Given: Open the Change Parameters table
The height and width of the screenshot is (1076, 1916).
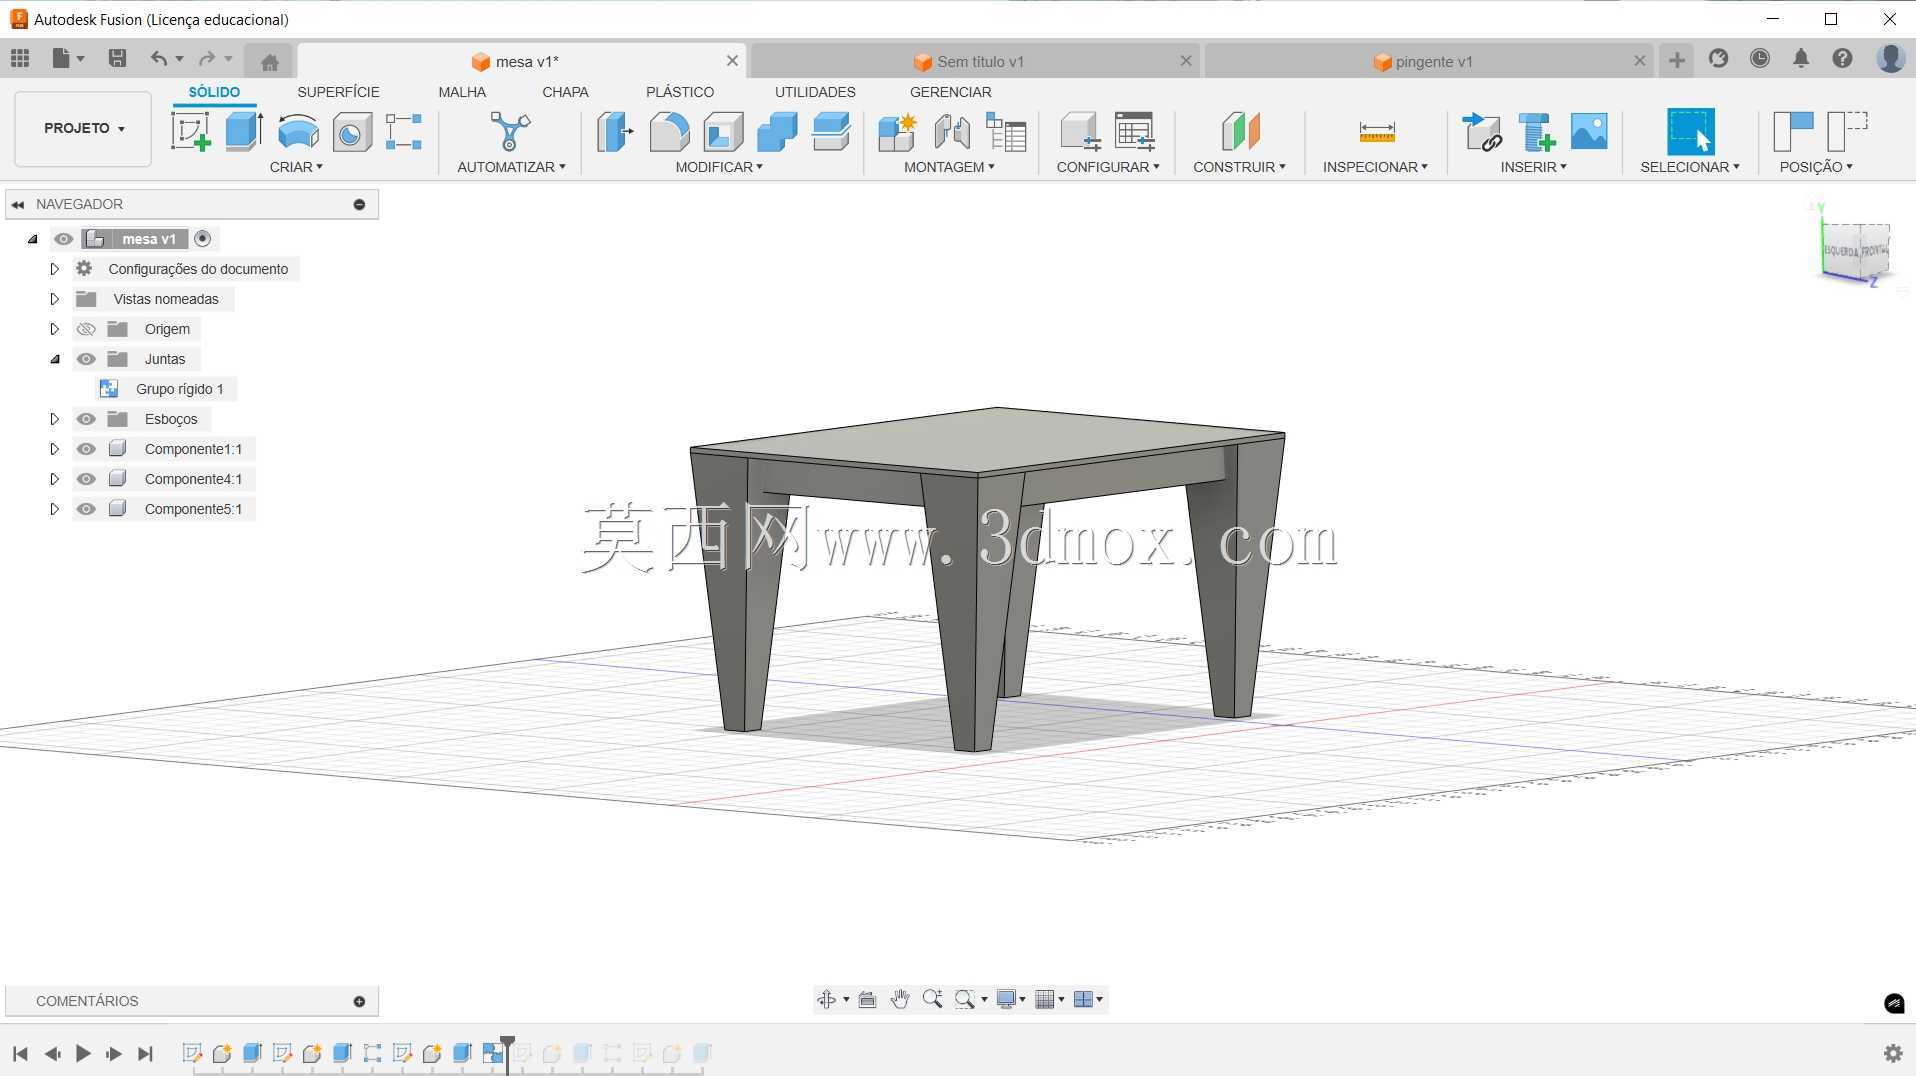Looking at the screenshot, I should click(x=1135, y=131).
